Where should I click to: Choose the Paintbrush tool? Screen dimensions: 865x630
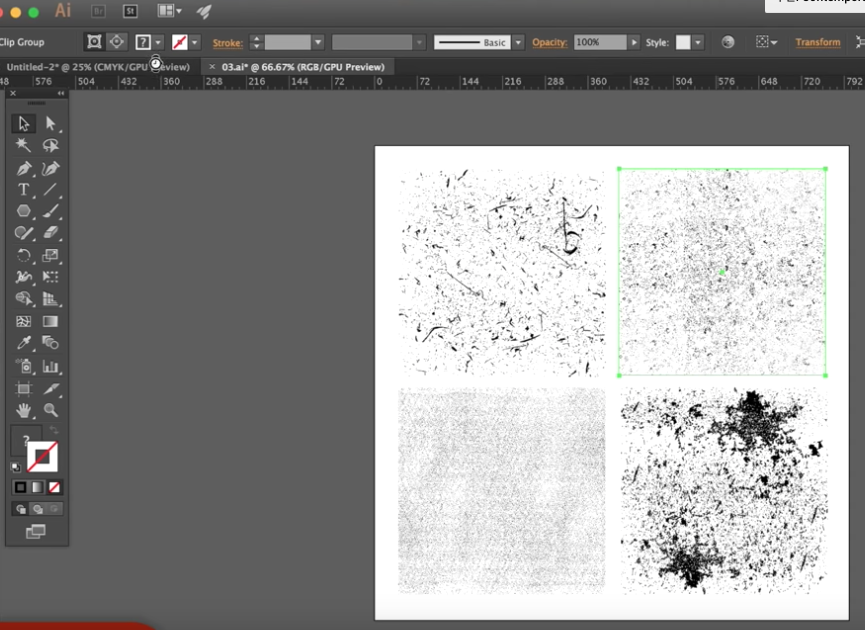click(50, 211)
